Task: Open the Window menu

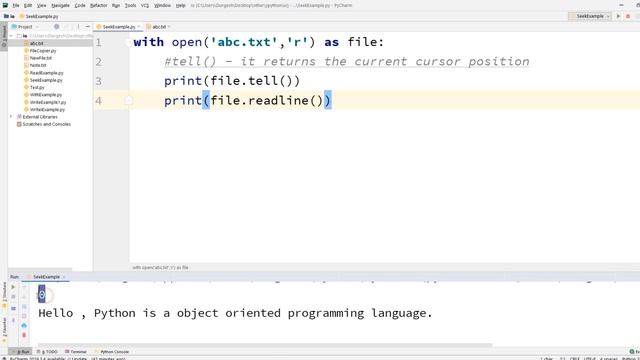Action: (x=162, y=5)
